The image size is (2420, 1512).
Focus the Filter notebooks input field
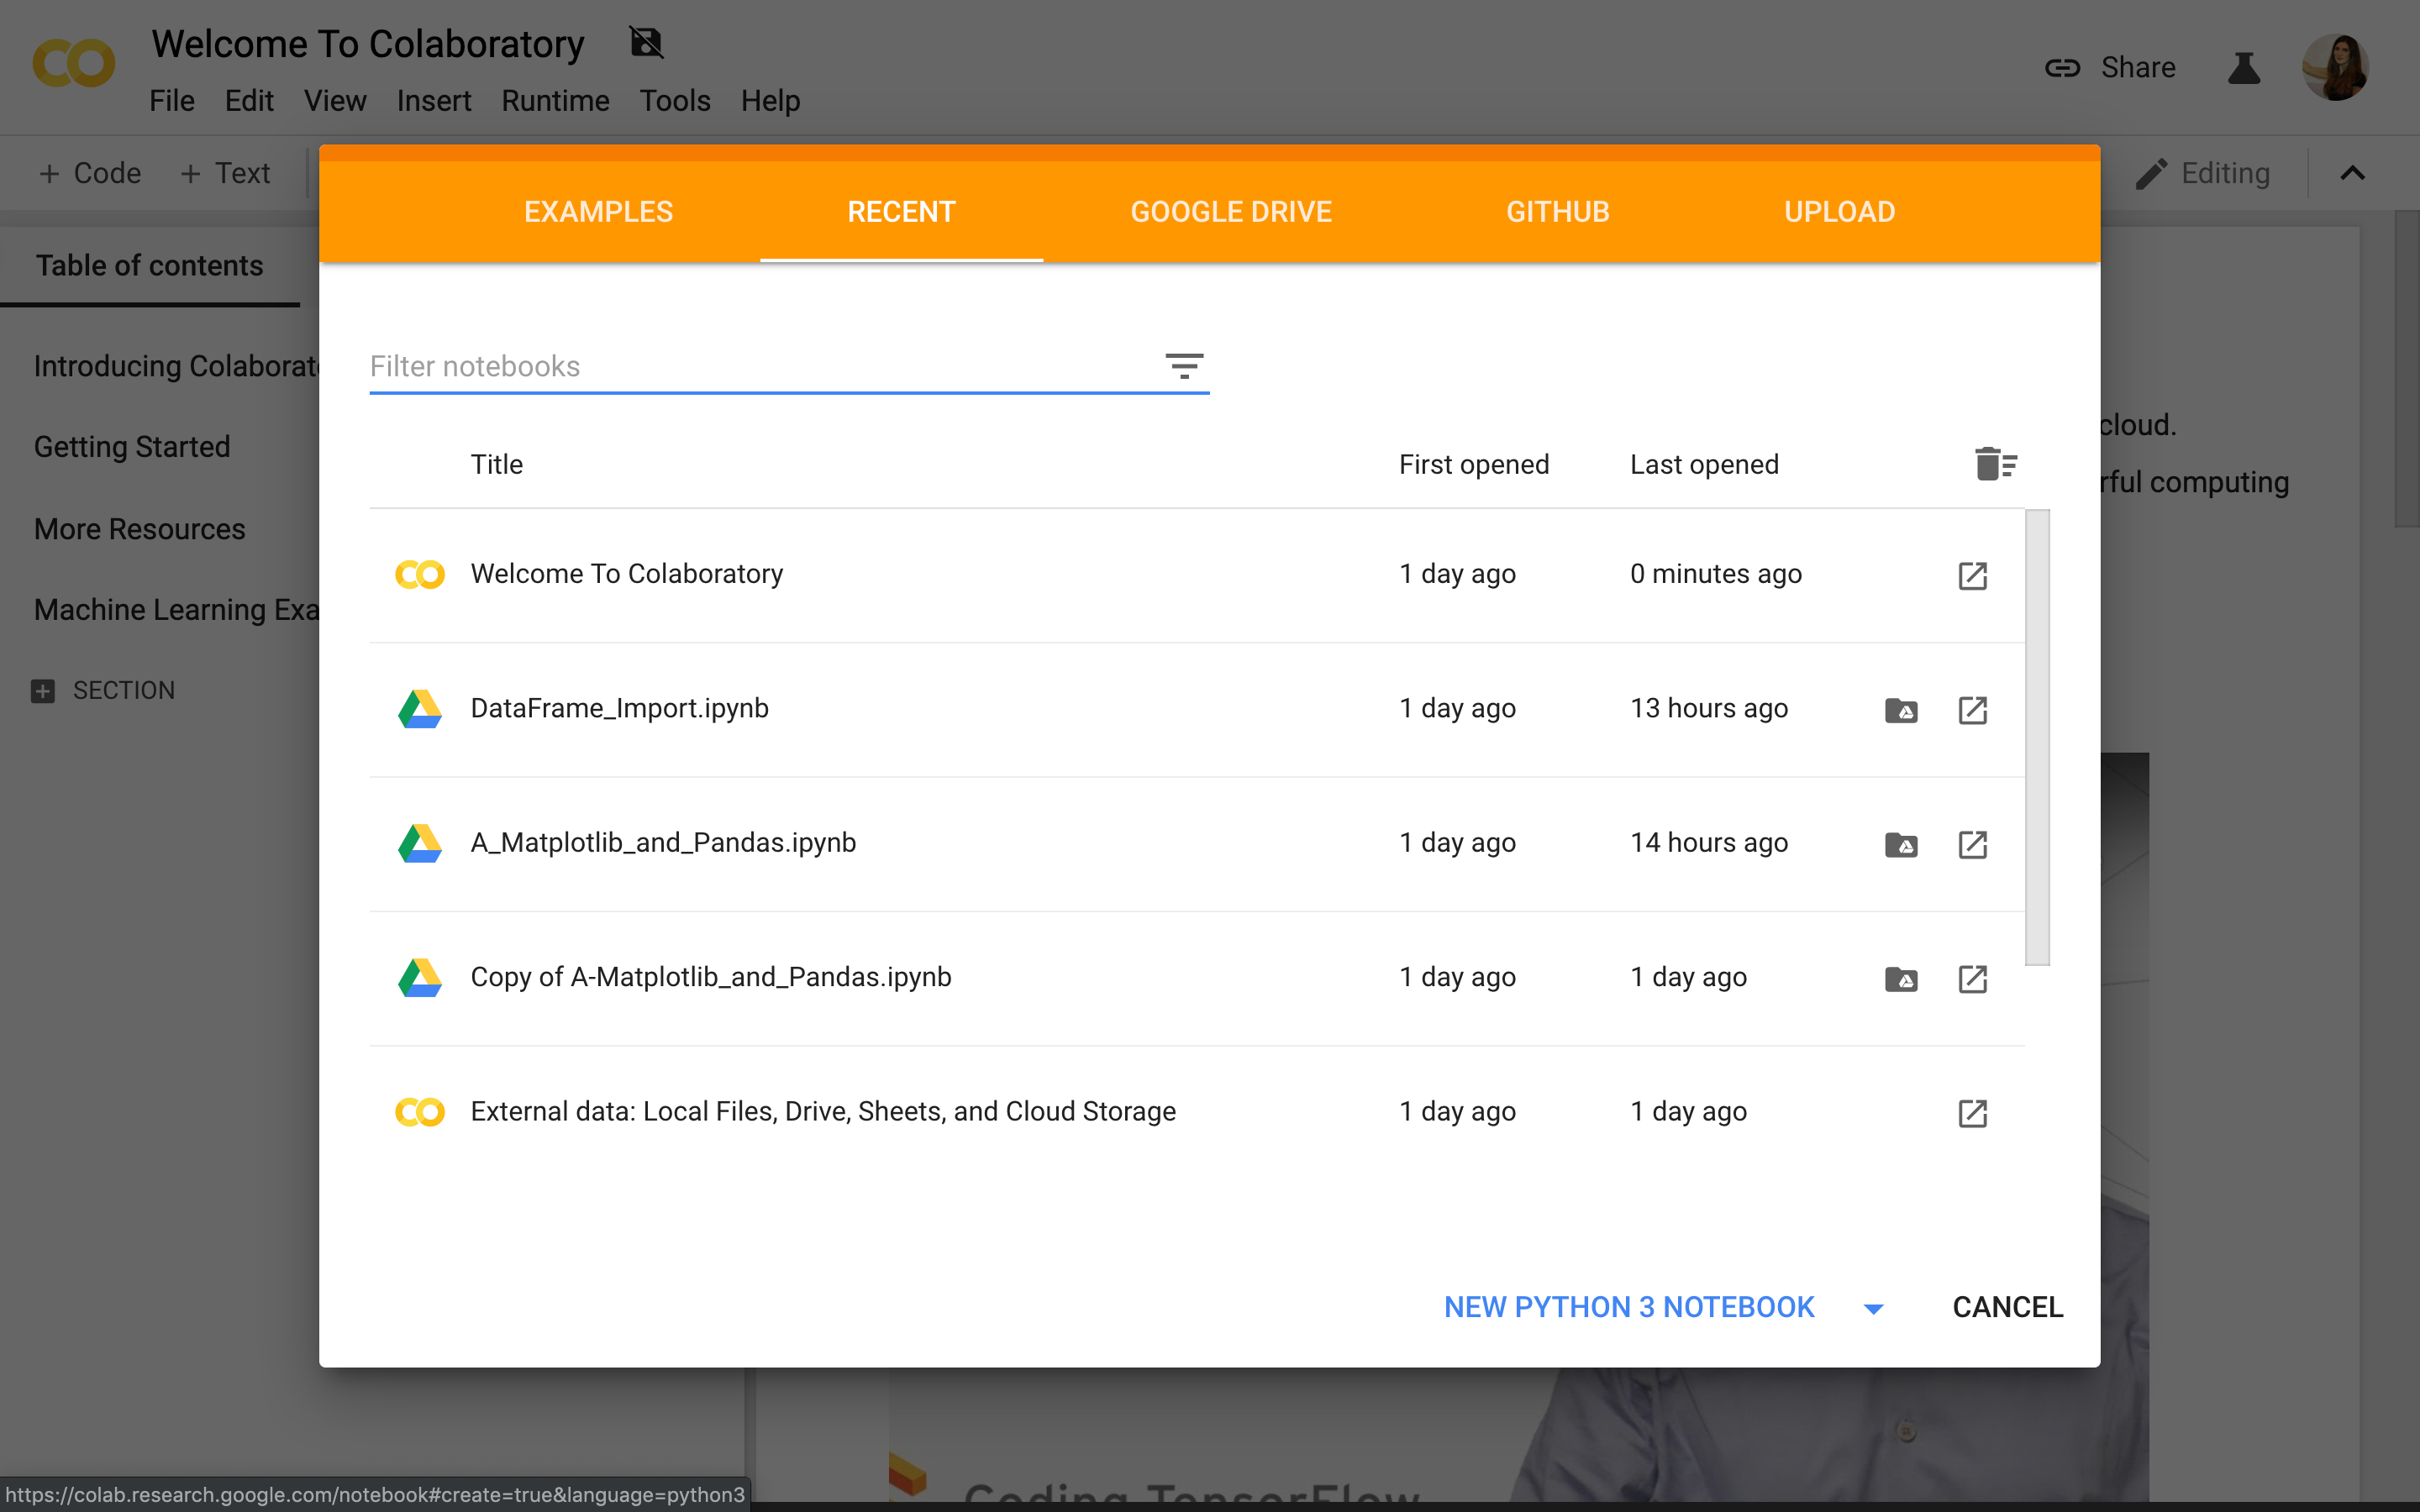pos(760,366)
